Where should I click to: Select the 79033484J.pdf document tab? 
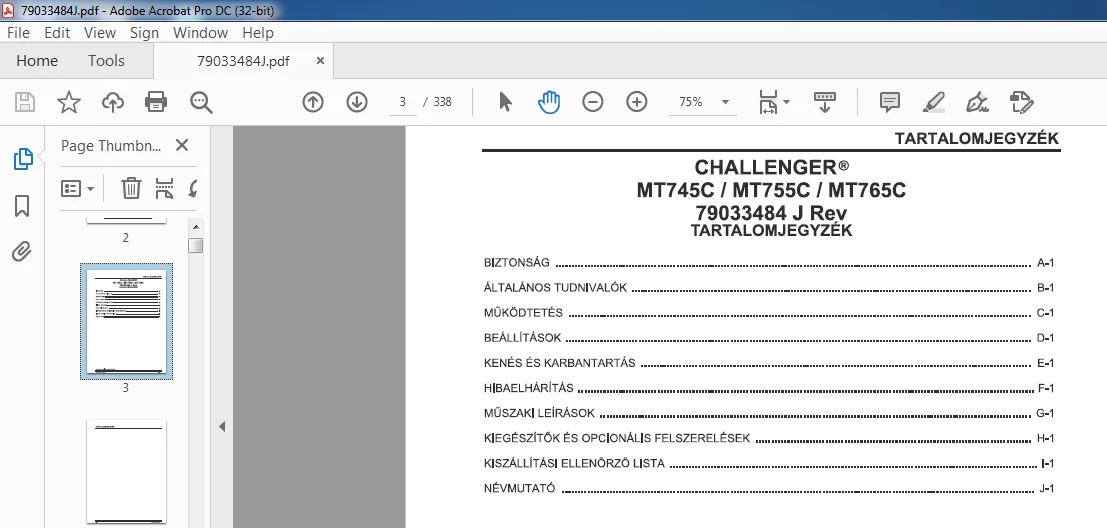pos(243,61)
